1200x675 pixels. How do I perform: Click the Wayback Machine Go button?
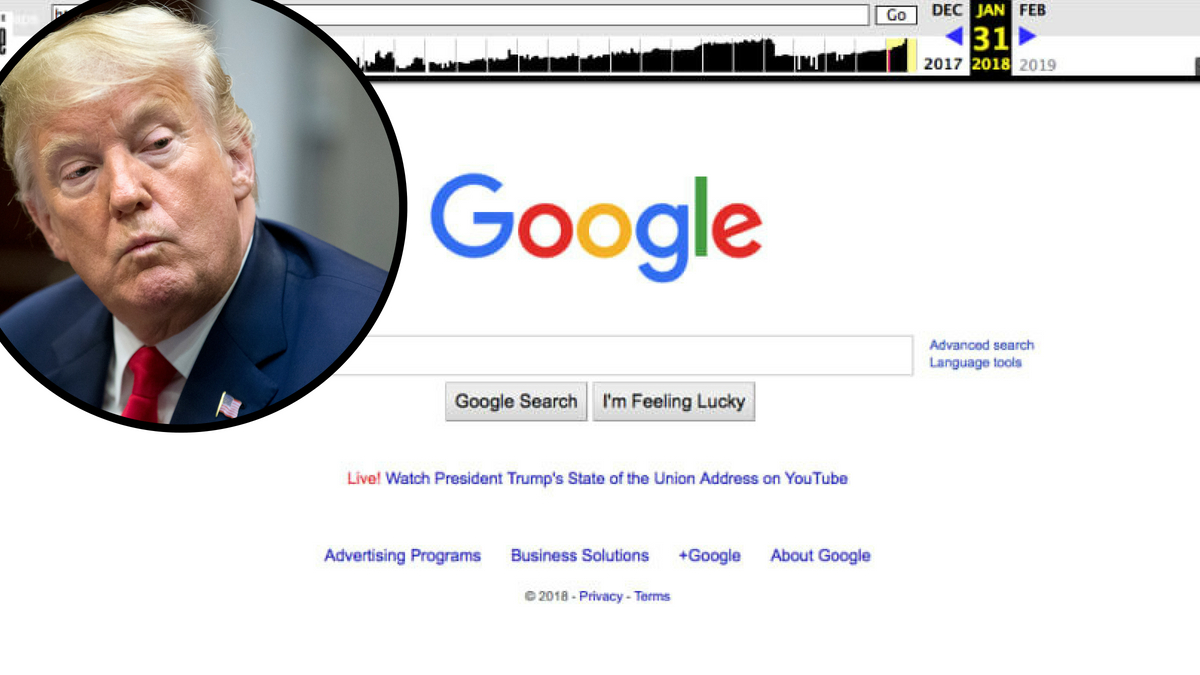(896, 15)
